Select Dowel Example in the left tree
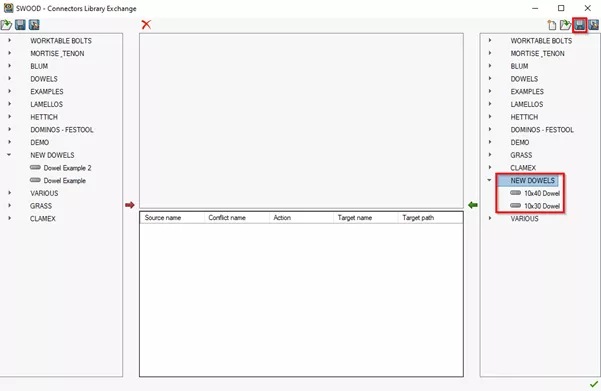This screenshot has width=601, height=391. pos(65,181)
